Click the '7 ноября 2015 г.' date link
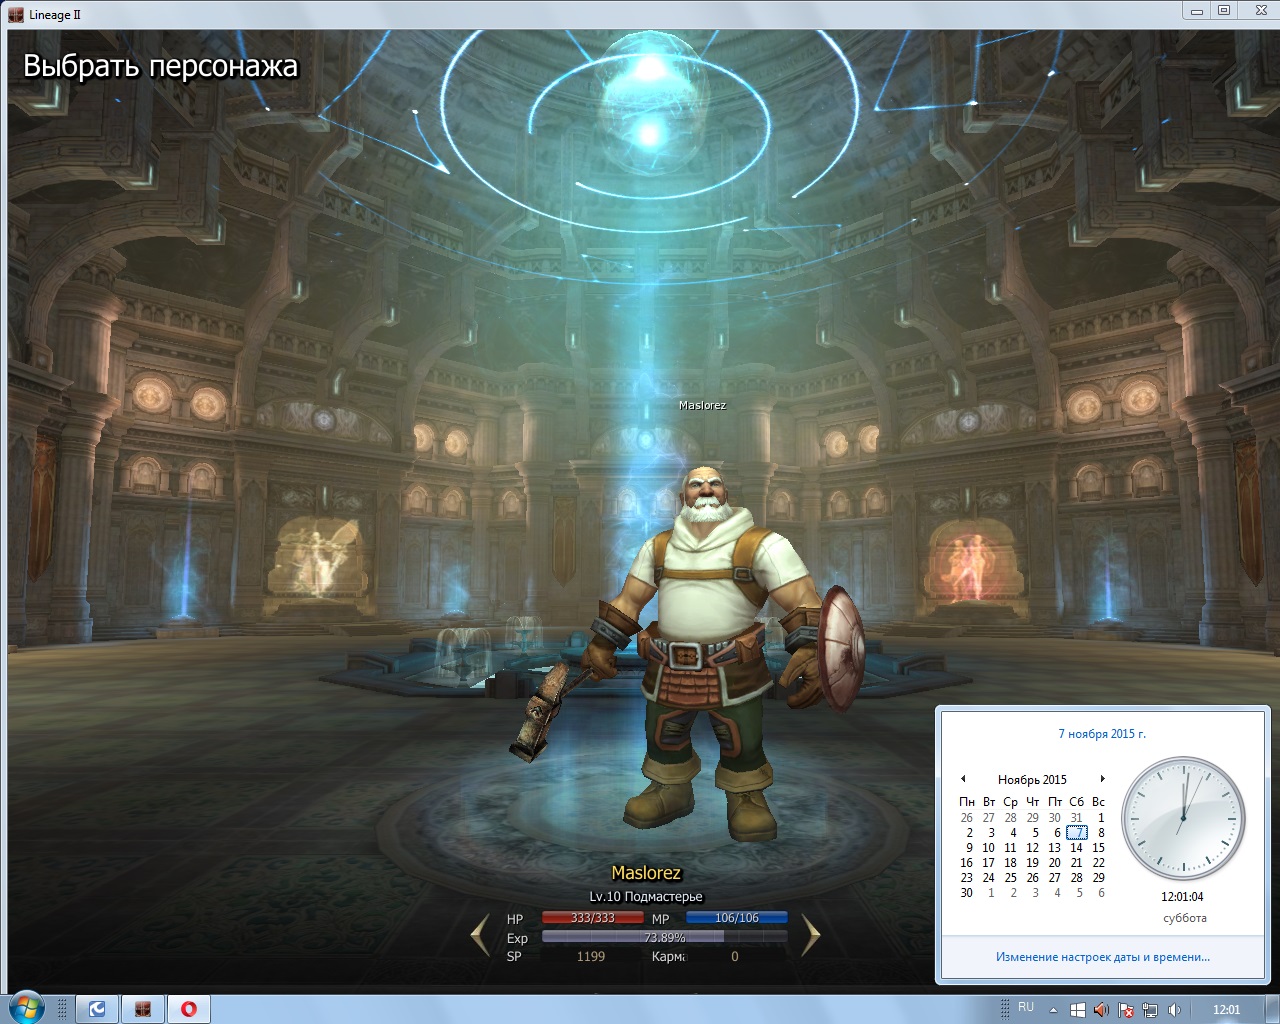Viewport: 1280px width, 1024px height. [1102, 734]
